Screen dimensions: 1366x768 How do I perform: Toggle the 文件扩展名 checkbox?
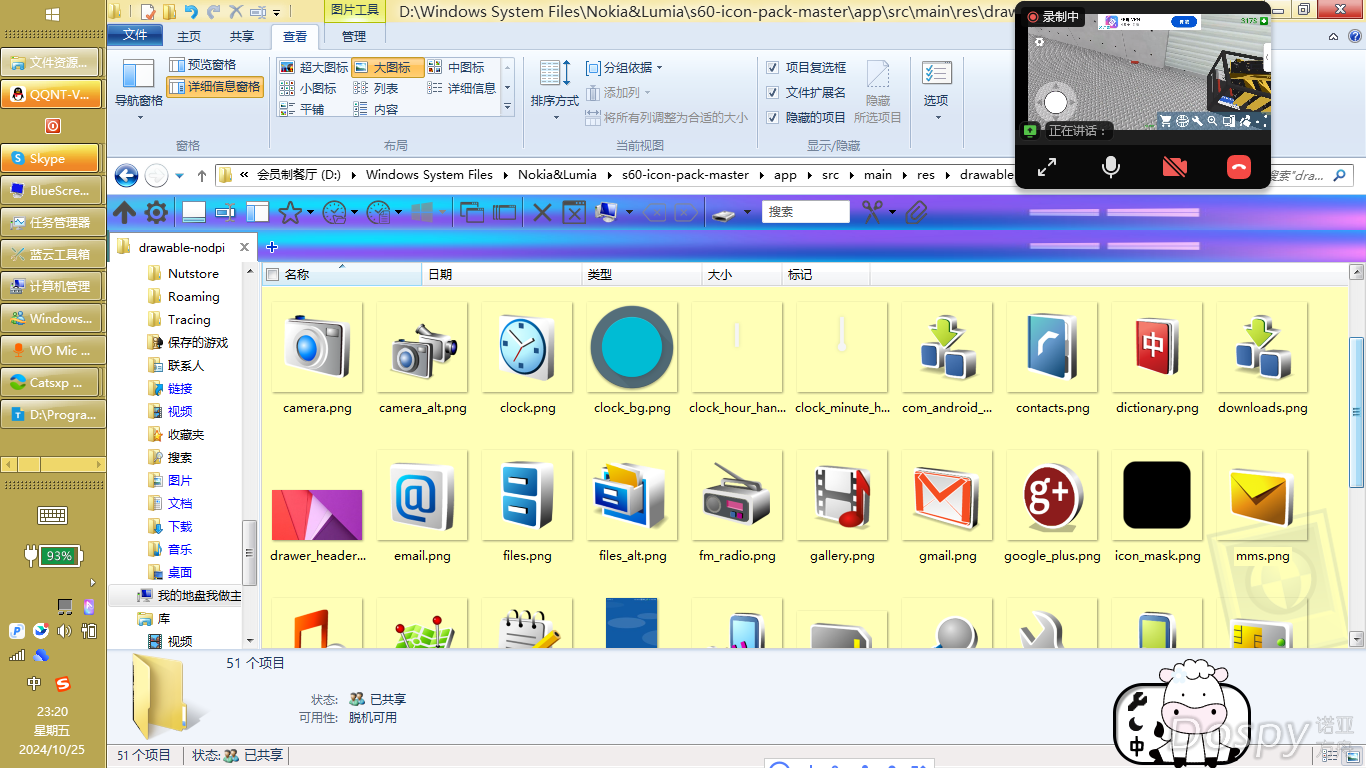772,92
